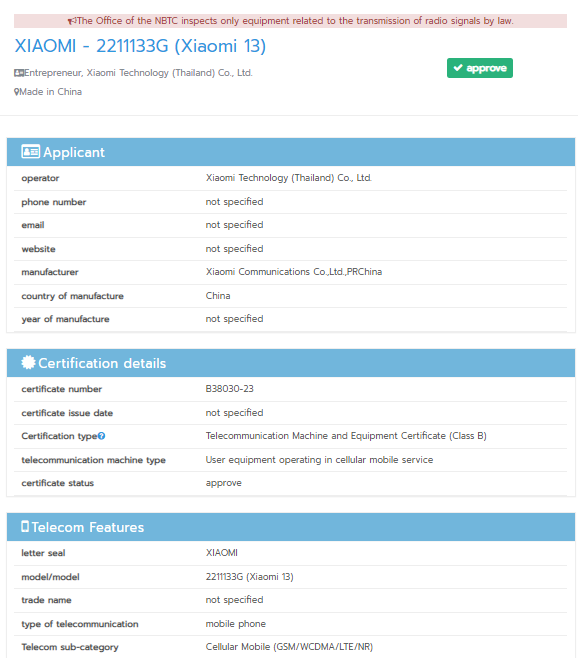Image resolution: width=578 pixels, height=658 pixels.
Task: Click the Telecom sub-category Cellular Mobile value
Action: [289, 647]
